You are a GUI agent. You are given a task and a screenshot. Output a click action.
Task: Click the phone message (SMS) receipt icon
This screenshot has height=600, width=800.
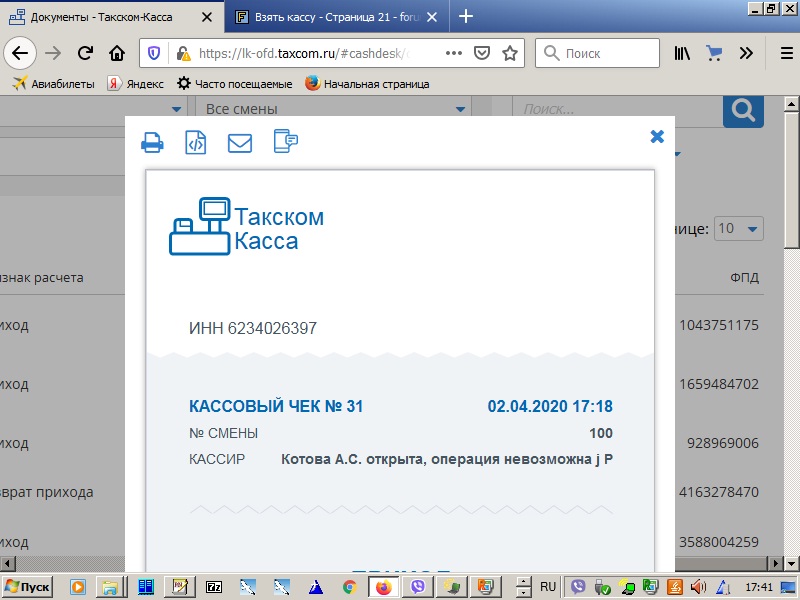tap(286, 141)
